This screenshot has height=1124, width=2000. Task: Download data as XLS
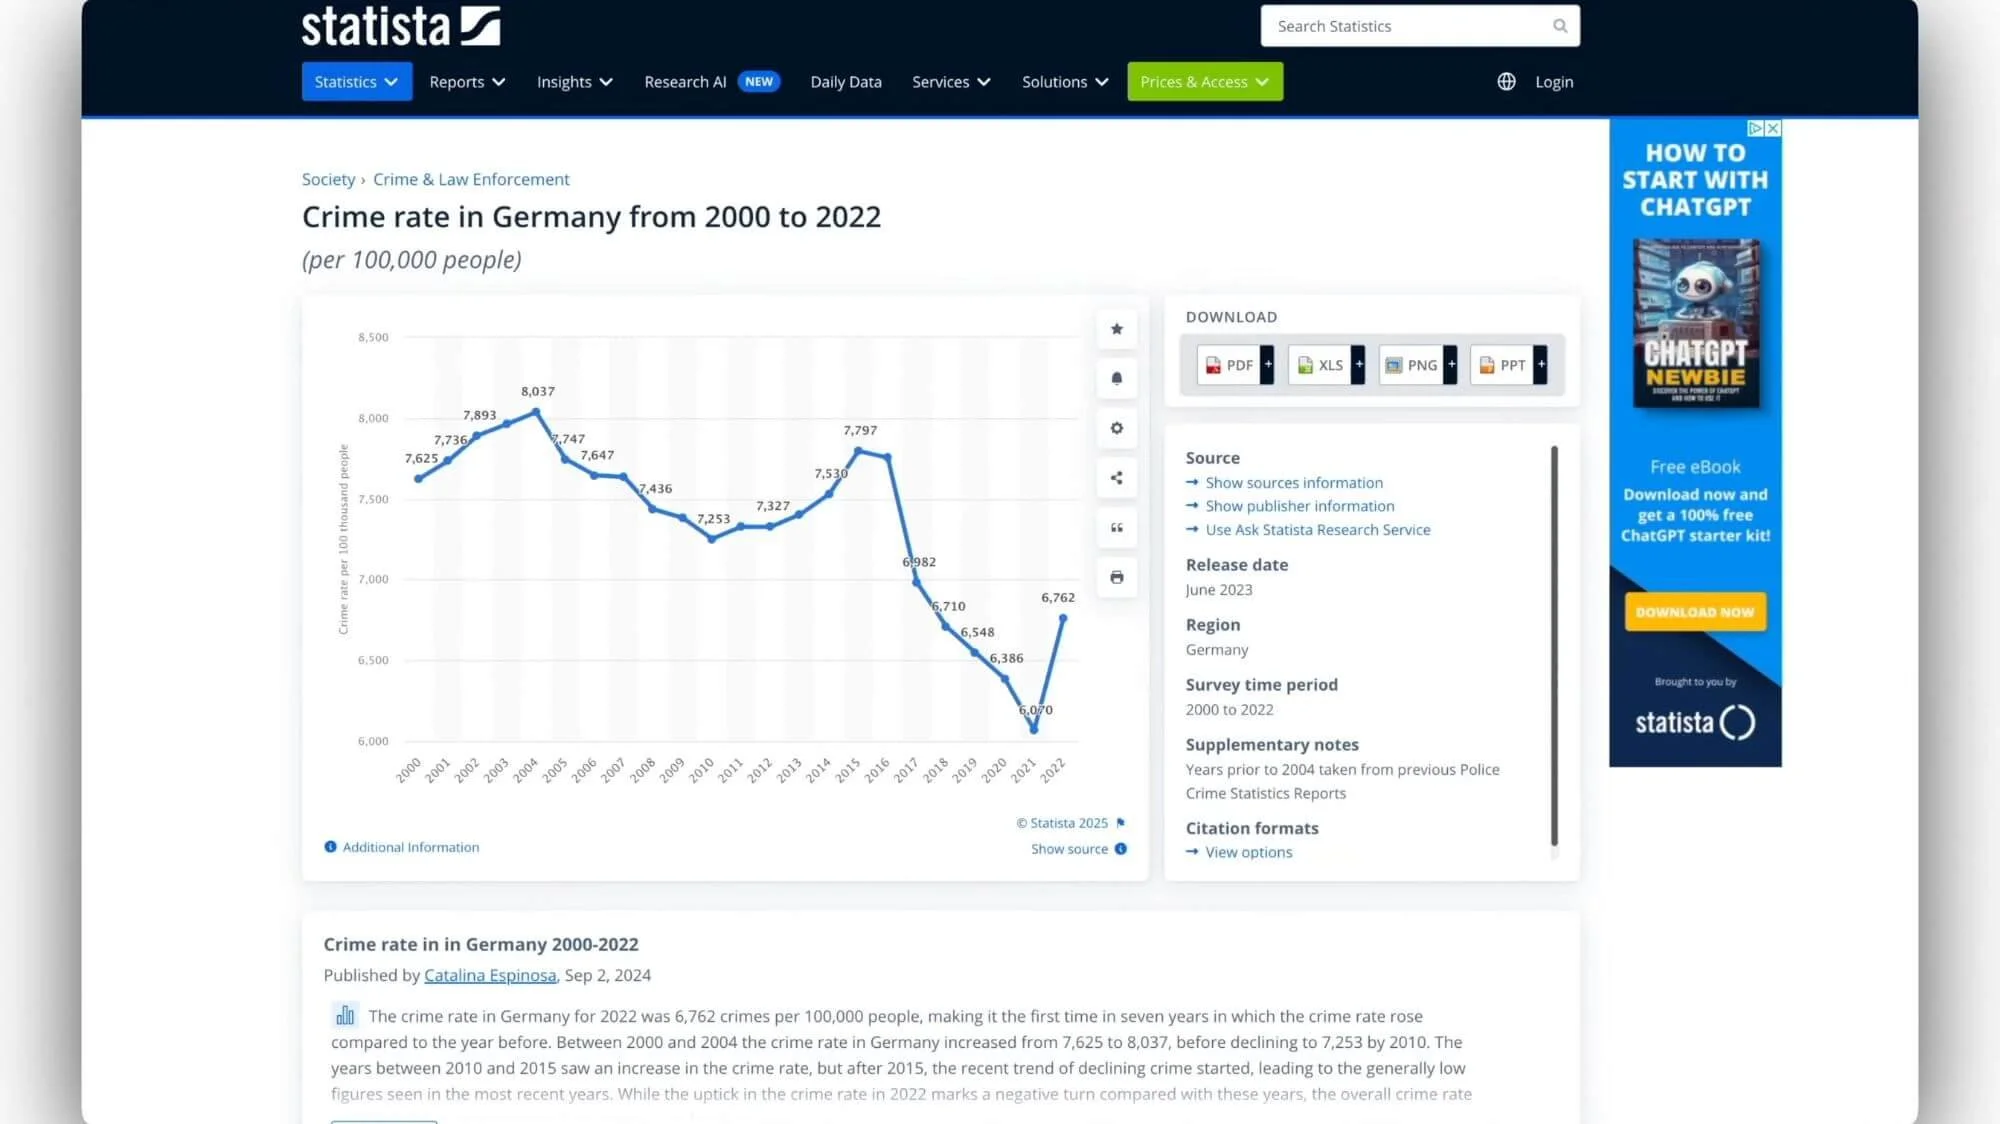pyautogui.click(x=1321, y=365)
